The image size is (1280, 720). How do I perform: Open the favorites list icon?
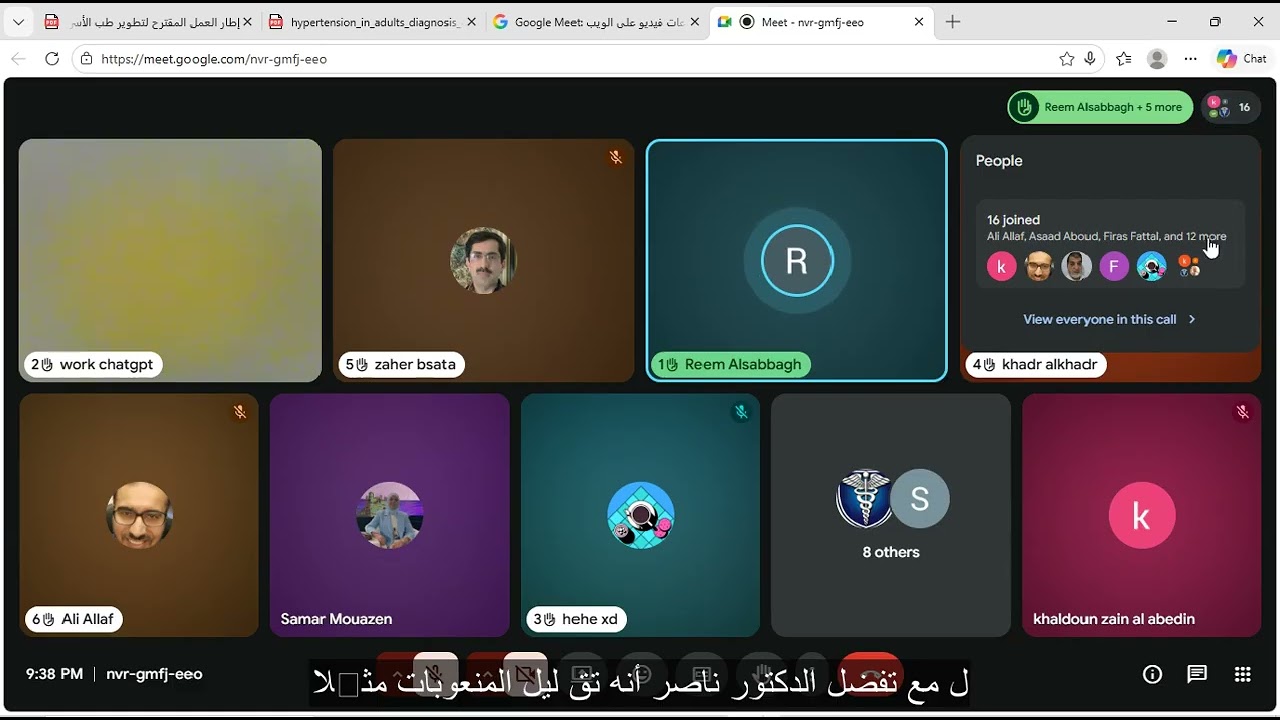pos(1124,59)
